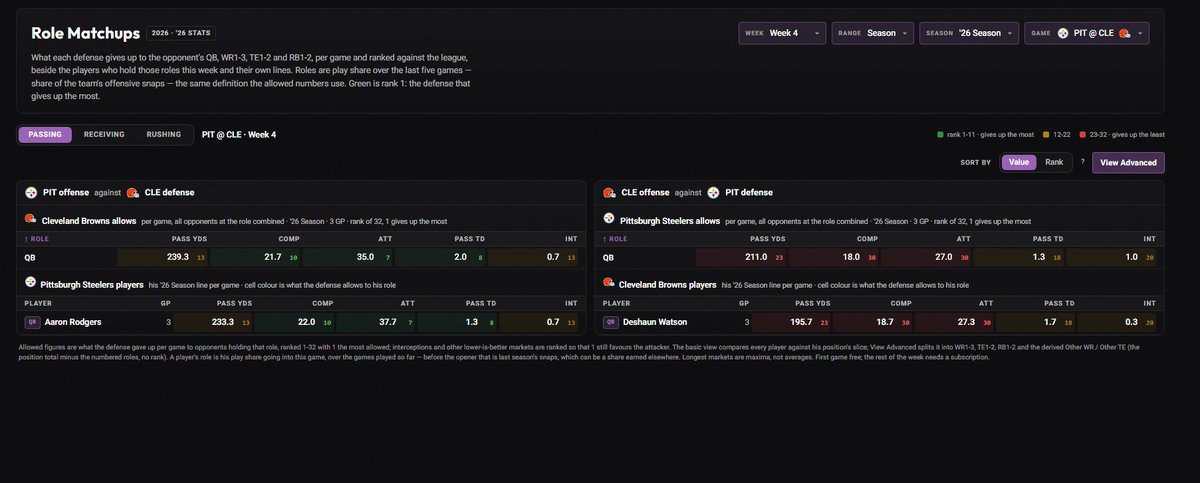The width and height of the screenshot is (1200, 483).
Task: Click the 239.3 pass yards cell
Action: (x=163, y=257)
